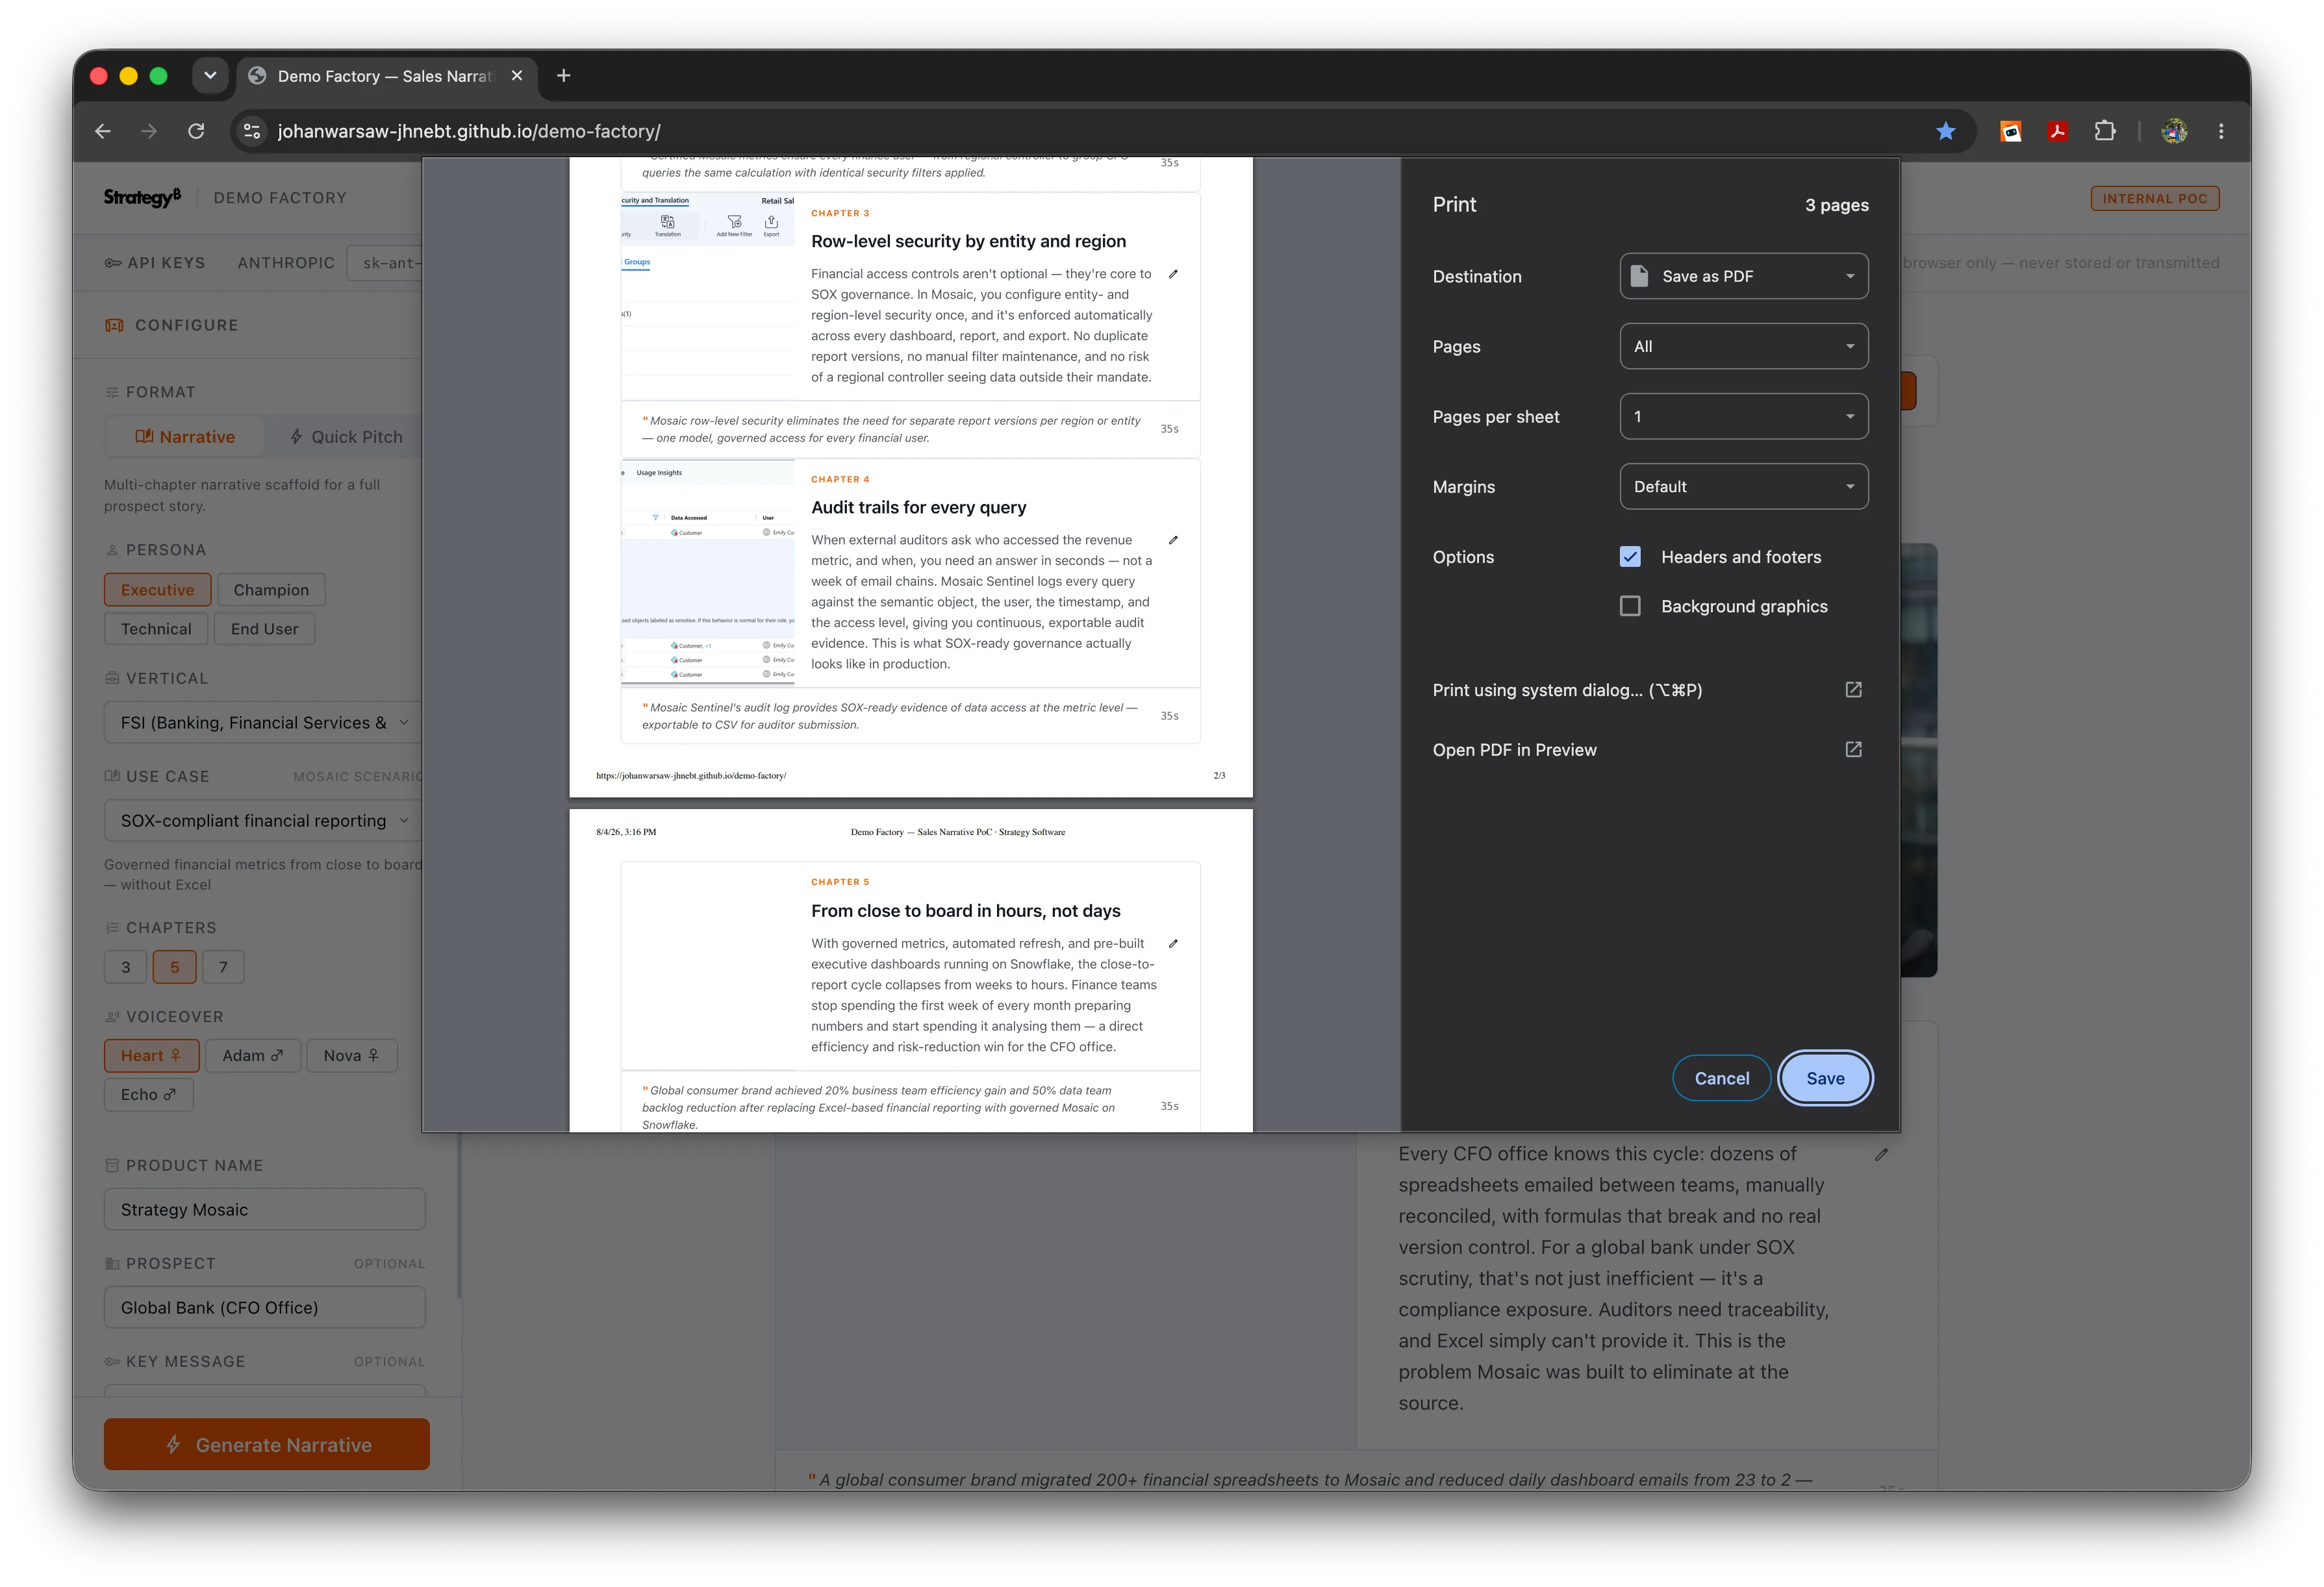The image size is (2324, 1587).
Task: Click the address bar URL
Action: click(470, 131)
